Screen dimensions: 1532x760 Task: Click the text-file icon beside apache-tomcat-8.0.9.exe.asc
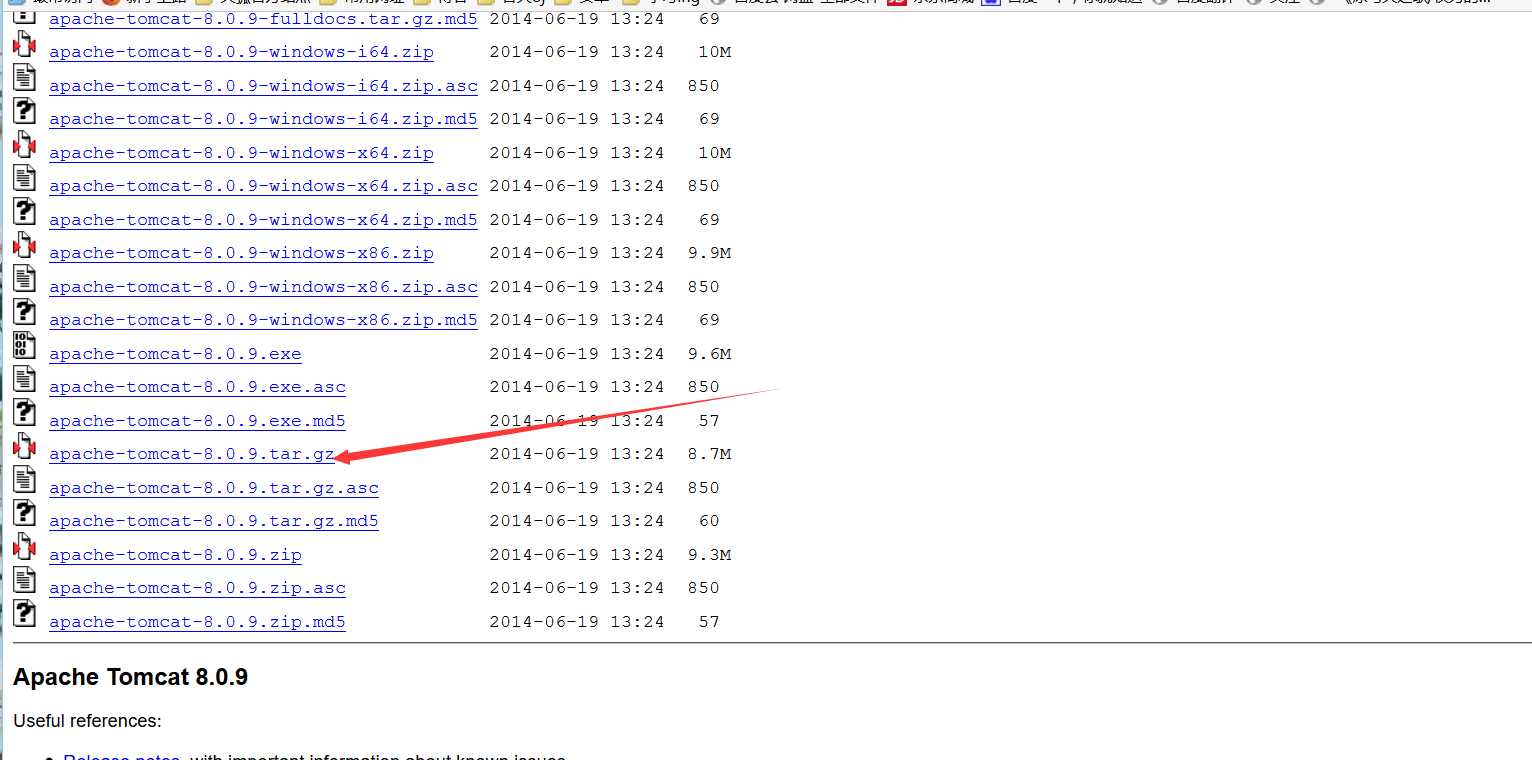tap(24, 380)
